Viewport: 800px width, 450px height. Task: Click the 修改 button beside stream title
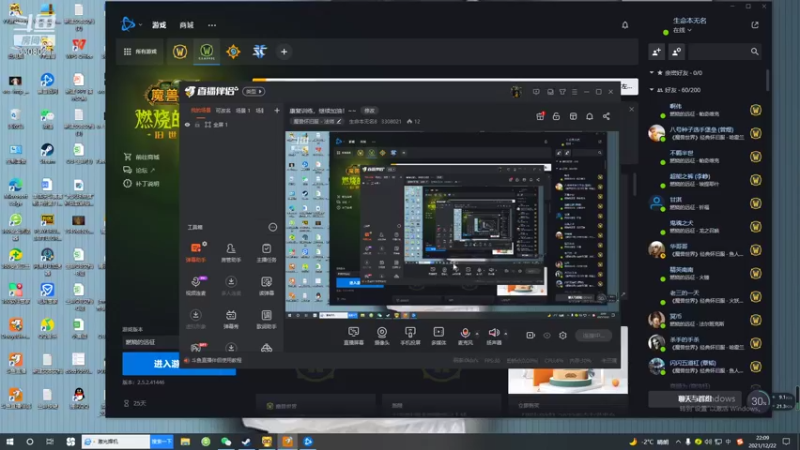coord(369,111)
